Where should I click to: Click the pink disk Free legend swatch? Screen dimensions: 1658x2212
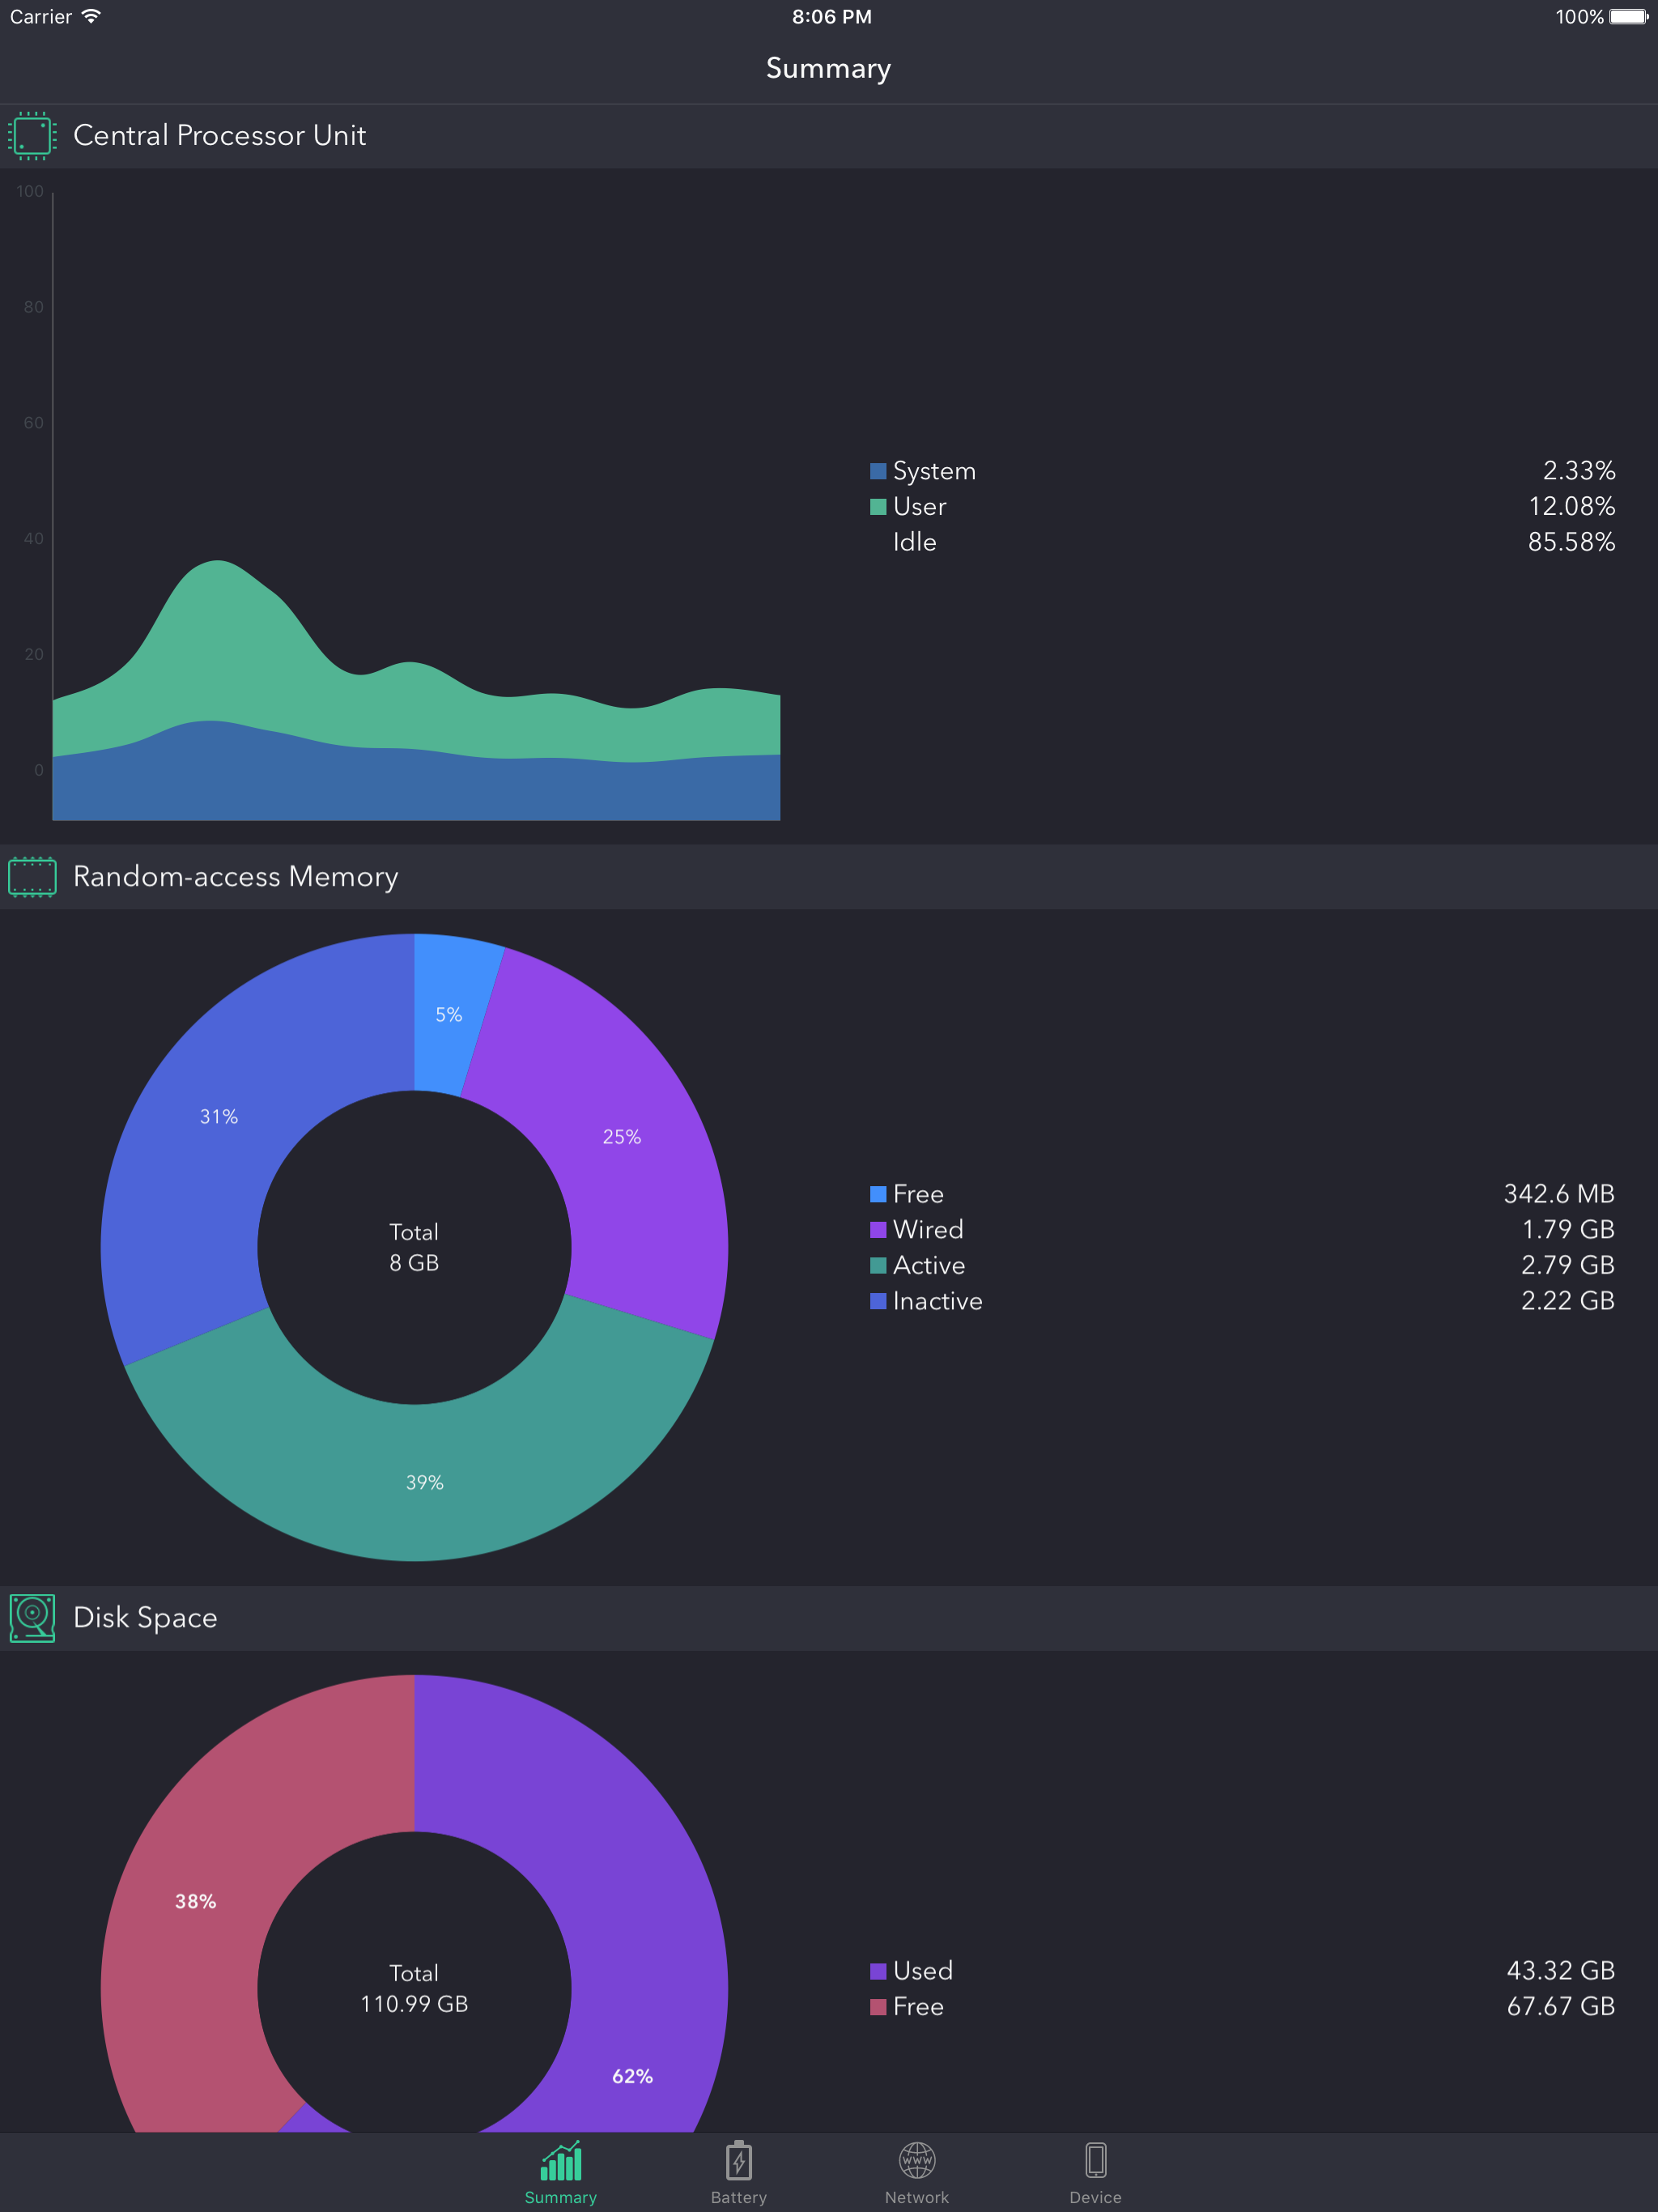tap(878, 2007)
